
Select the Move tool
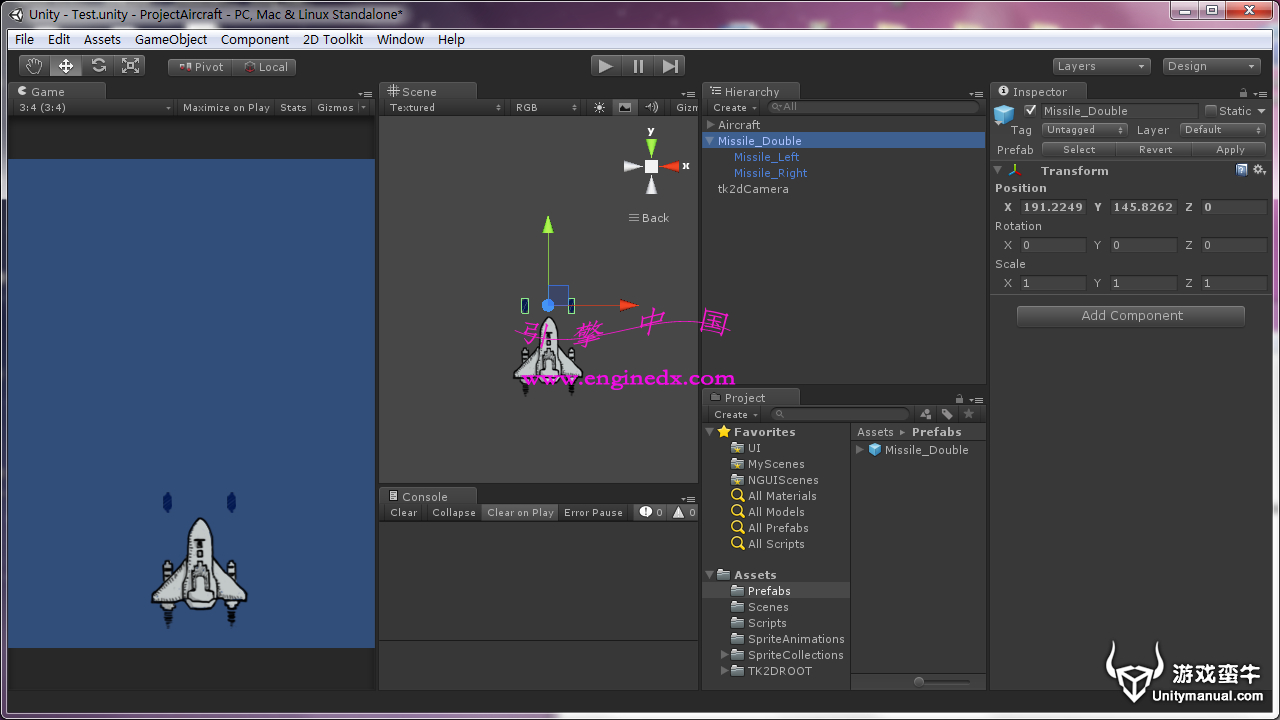[66, 66]
